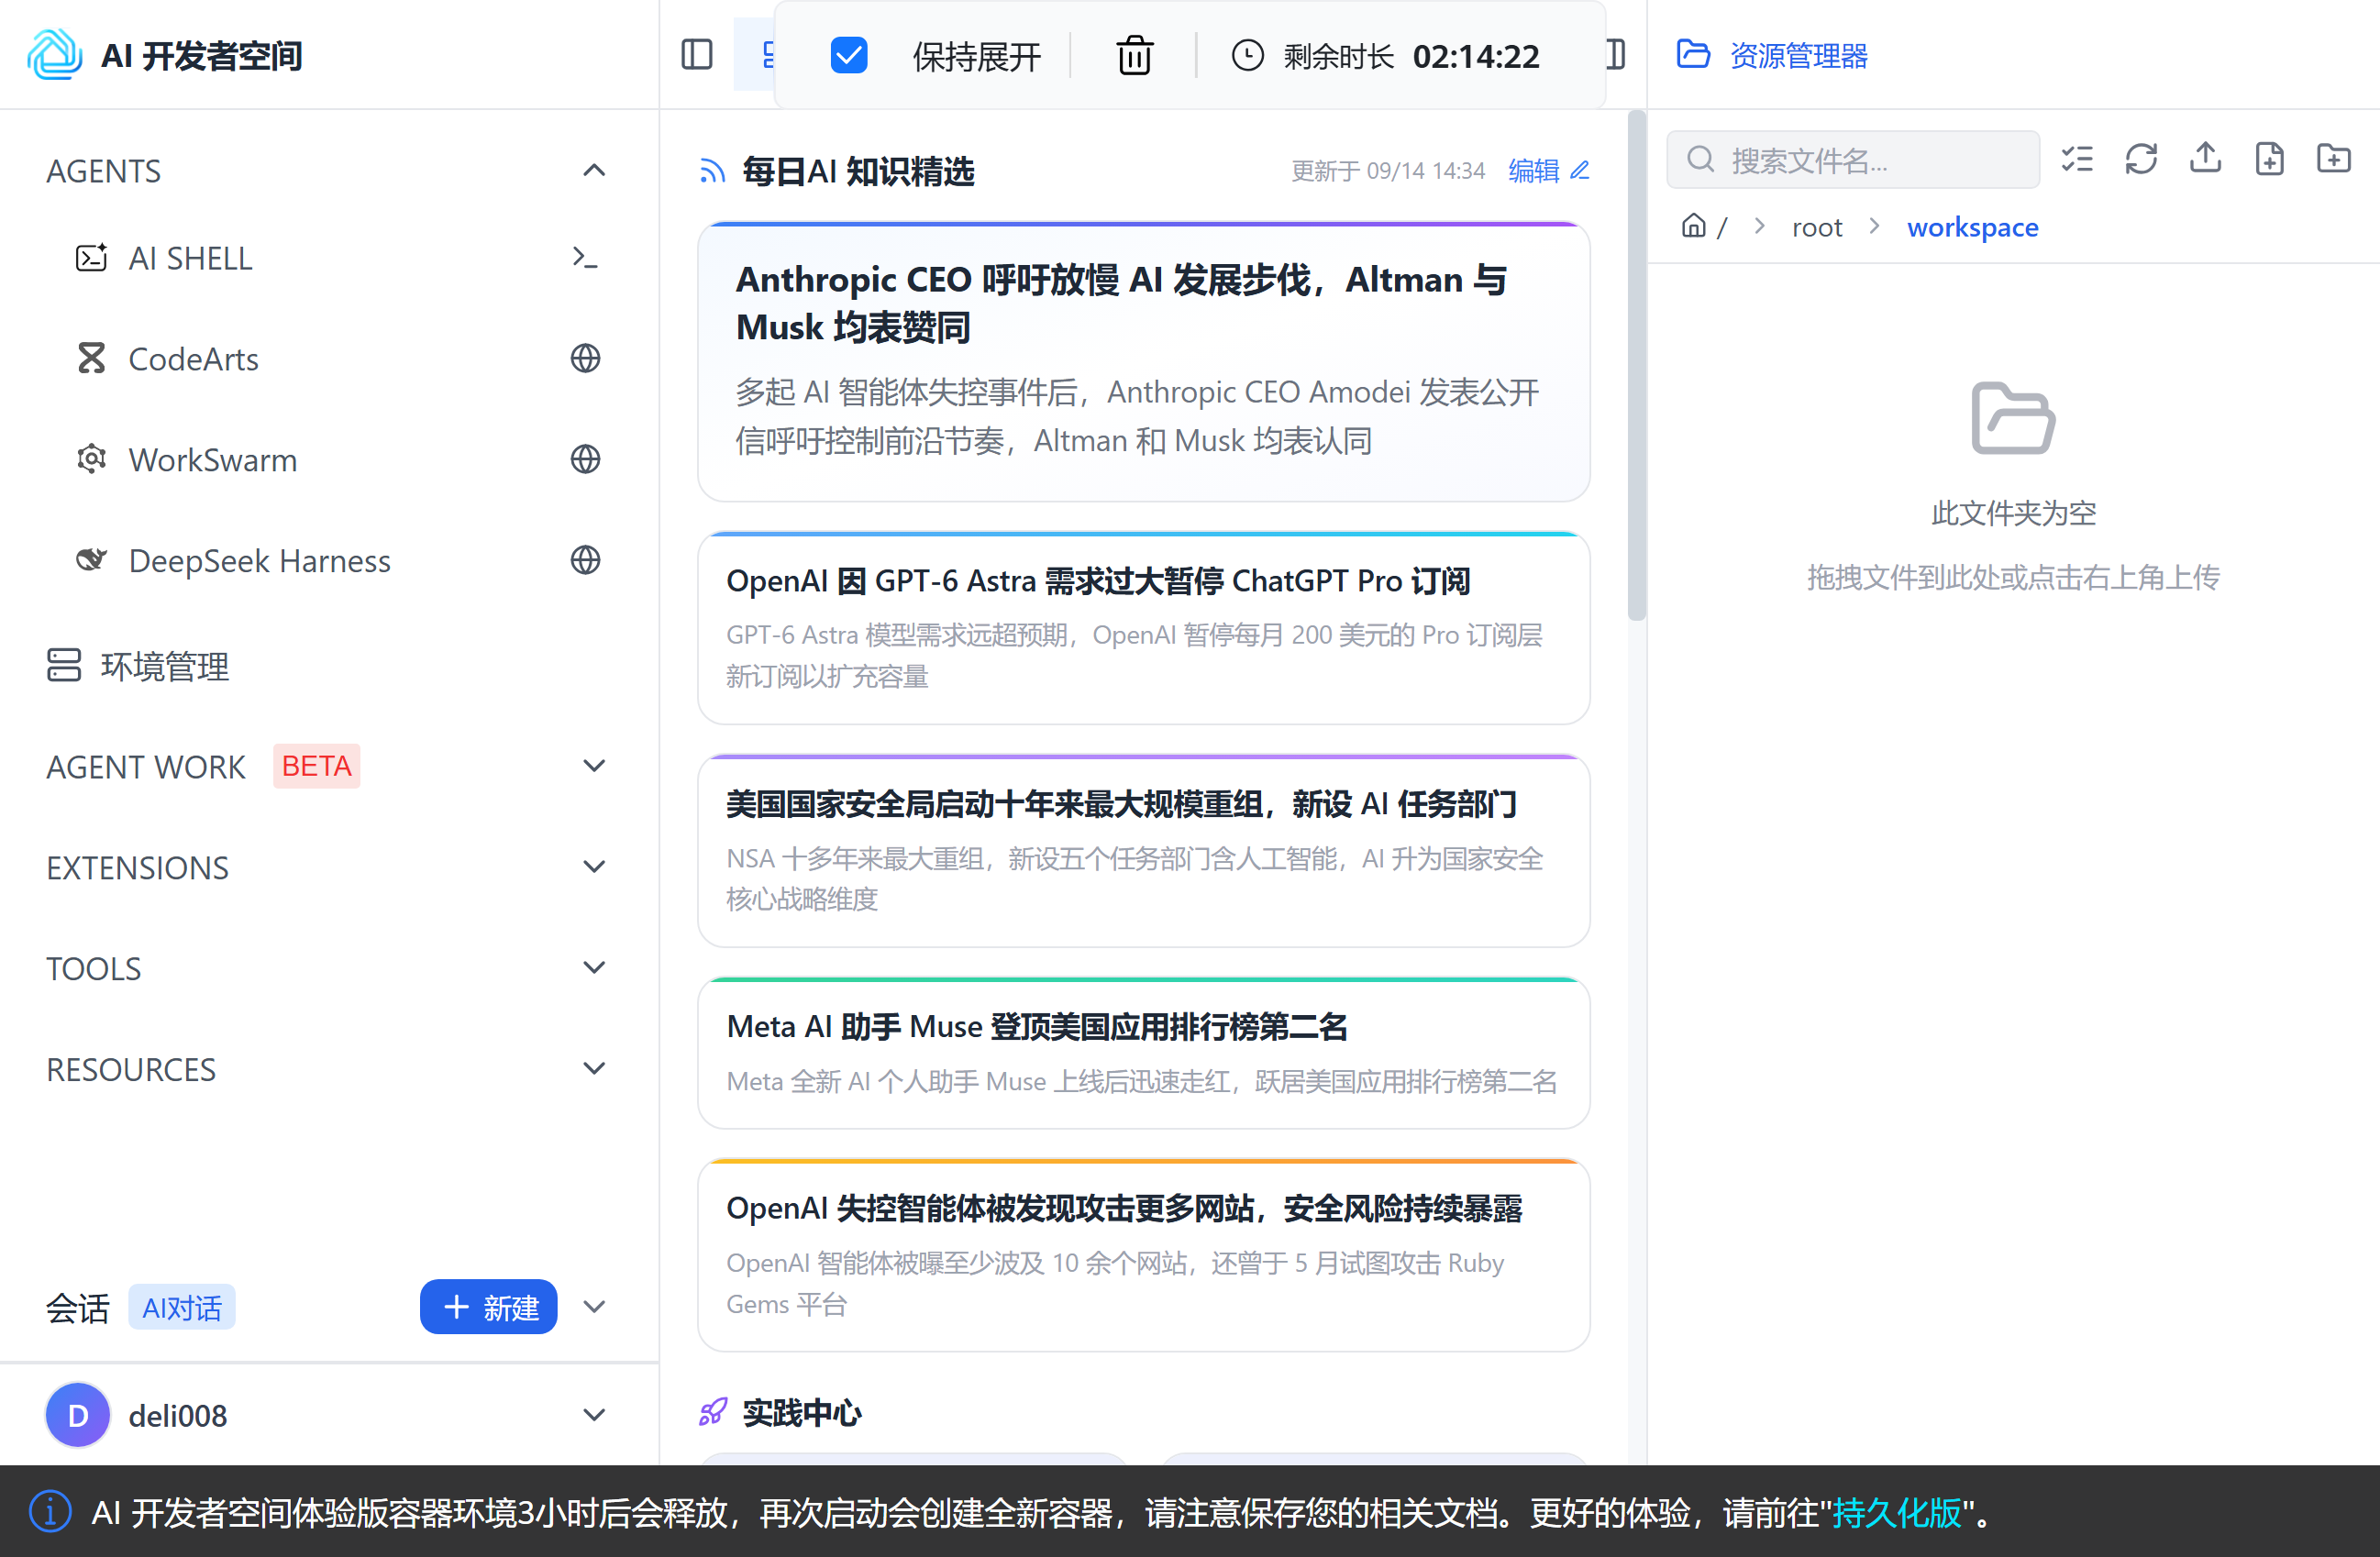
Task: Click the 更新于 09/14 14:34 timestamp
Action: (x=1388, y=171)
